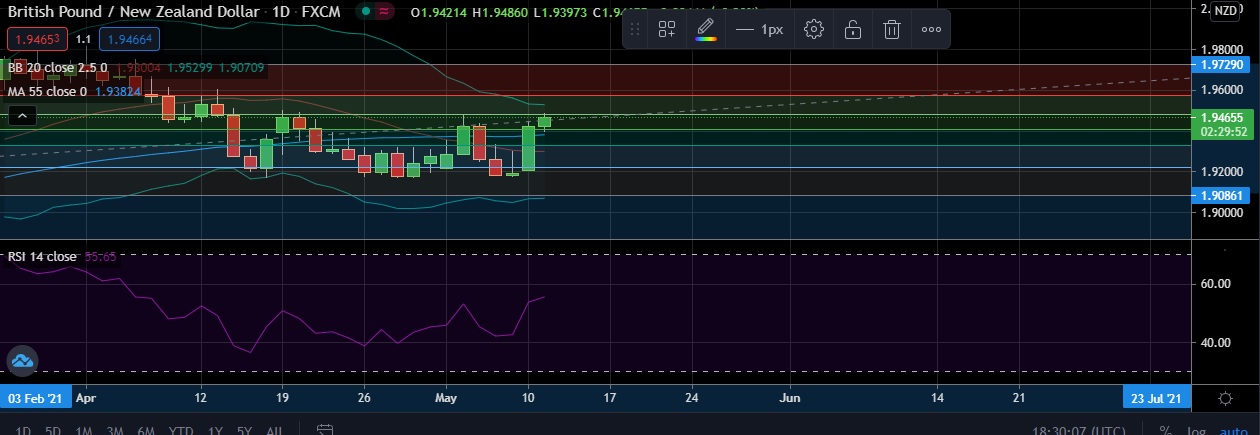Image resolution: width=1260 pixels, height=435 pixels.
Task: Open the NZD currency selector
Action: (1224, 11)
